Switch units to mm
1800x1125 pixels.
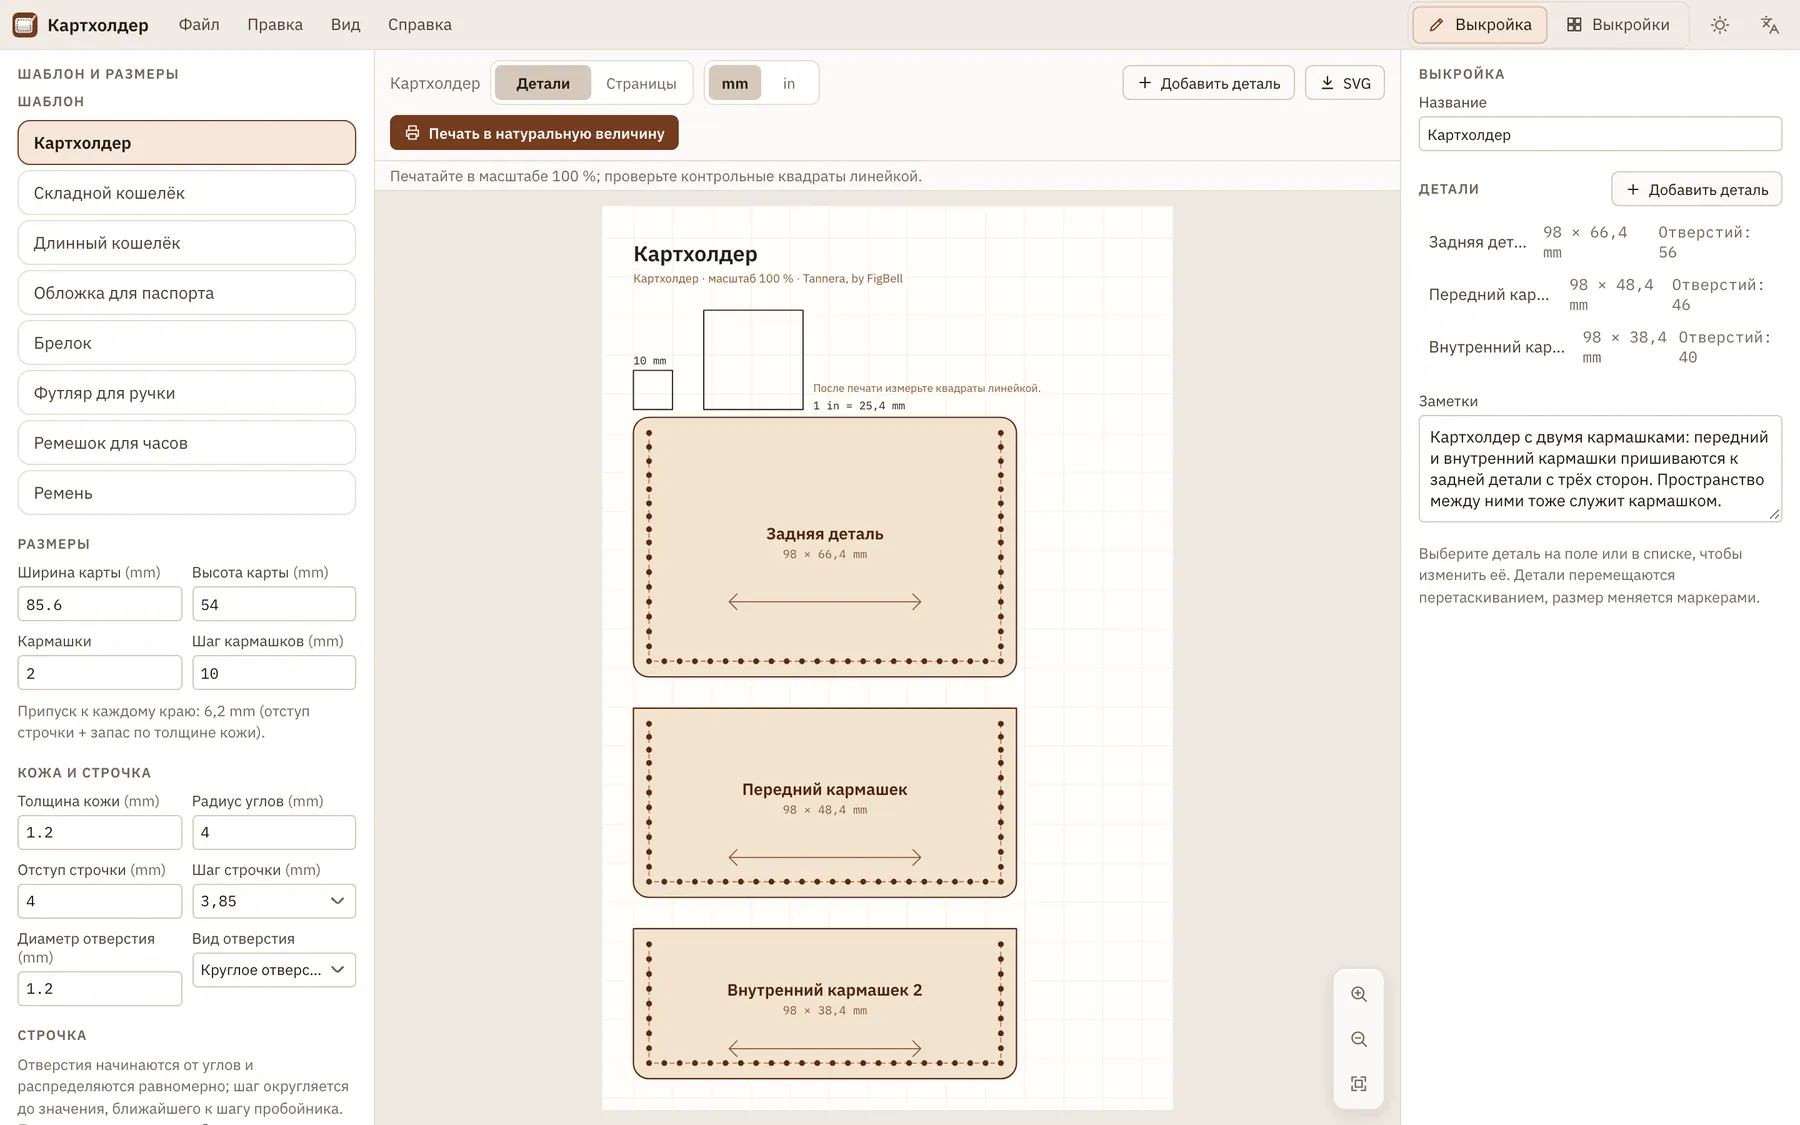pyautogui.click(x=735, y=83)
